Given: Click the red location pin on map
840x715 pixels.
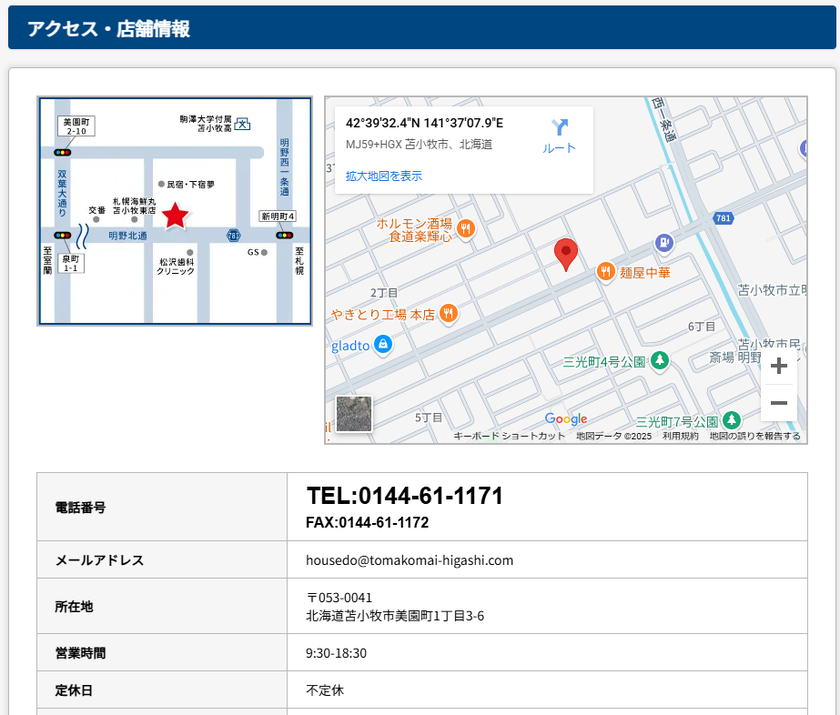Looking at the screenshot, I should [566, 255].
